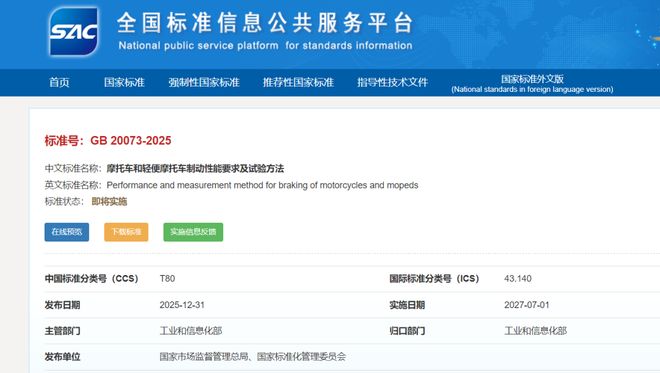Click 归口部门 value 工业和信息化部
The height and width of the screenshot is (373, 660).
535,331
